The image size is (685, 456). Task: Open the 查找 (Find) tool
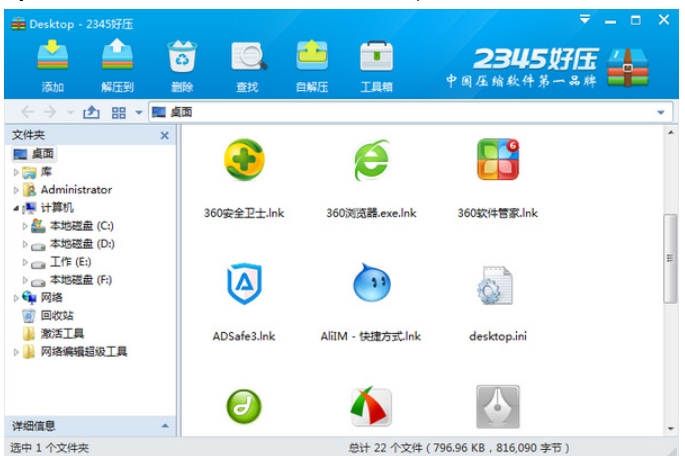coord(248,56)
